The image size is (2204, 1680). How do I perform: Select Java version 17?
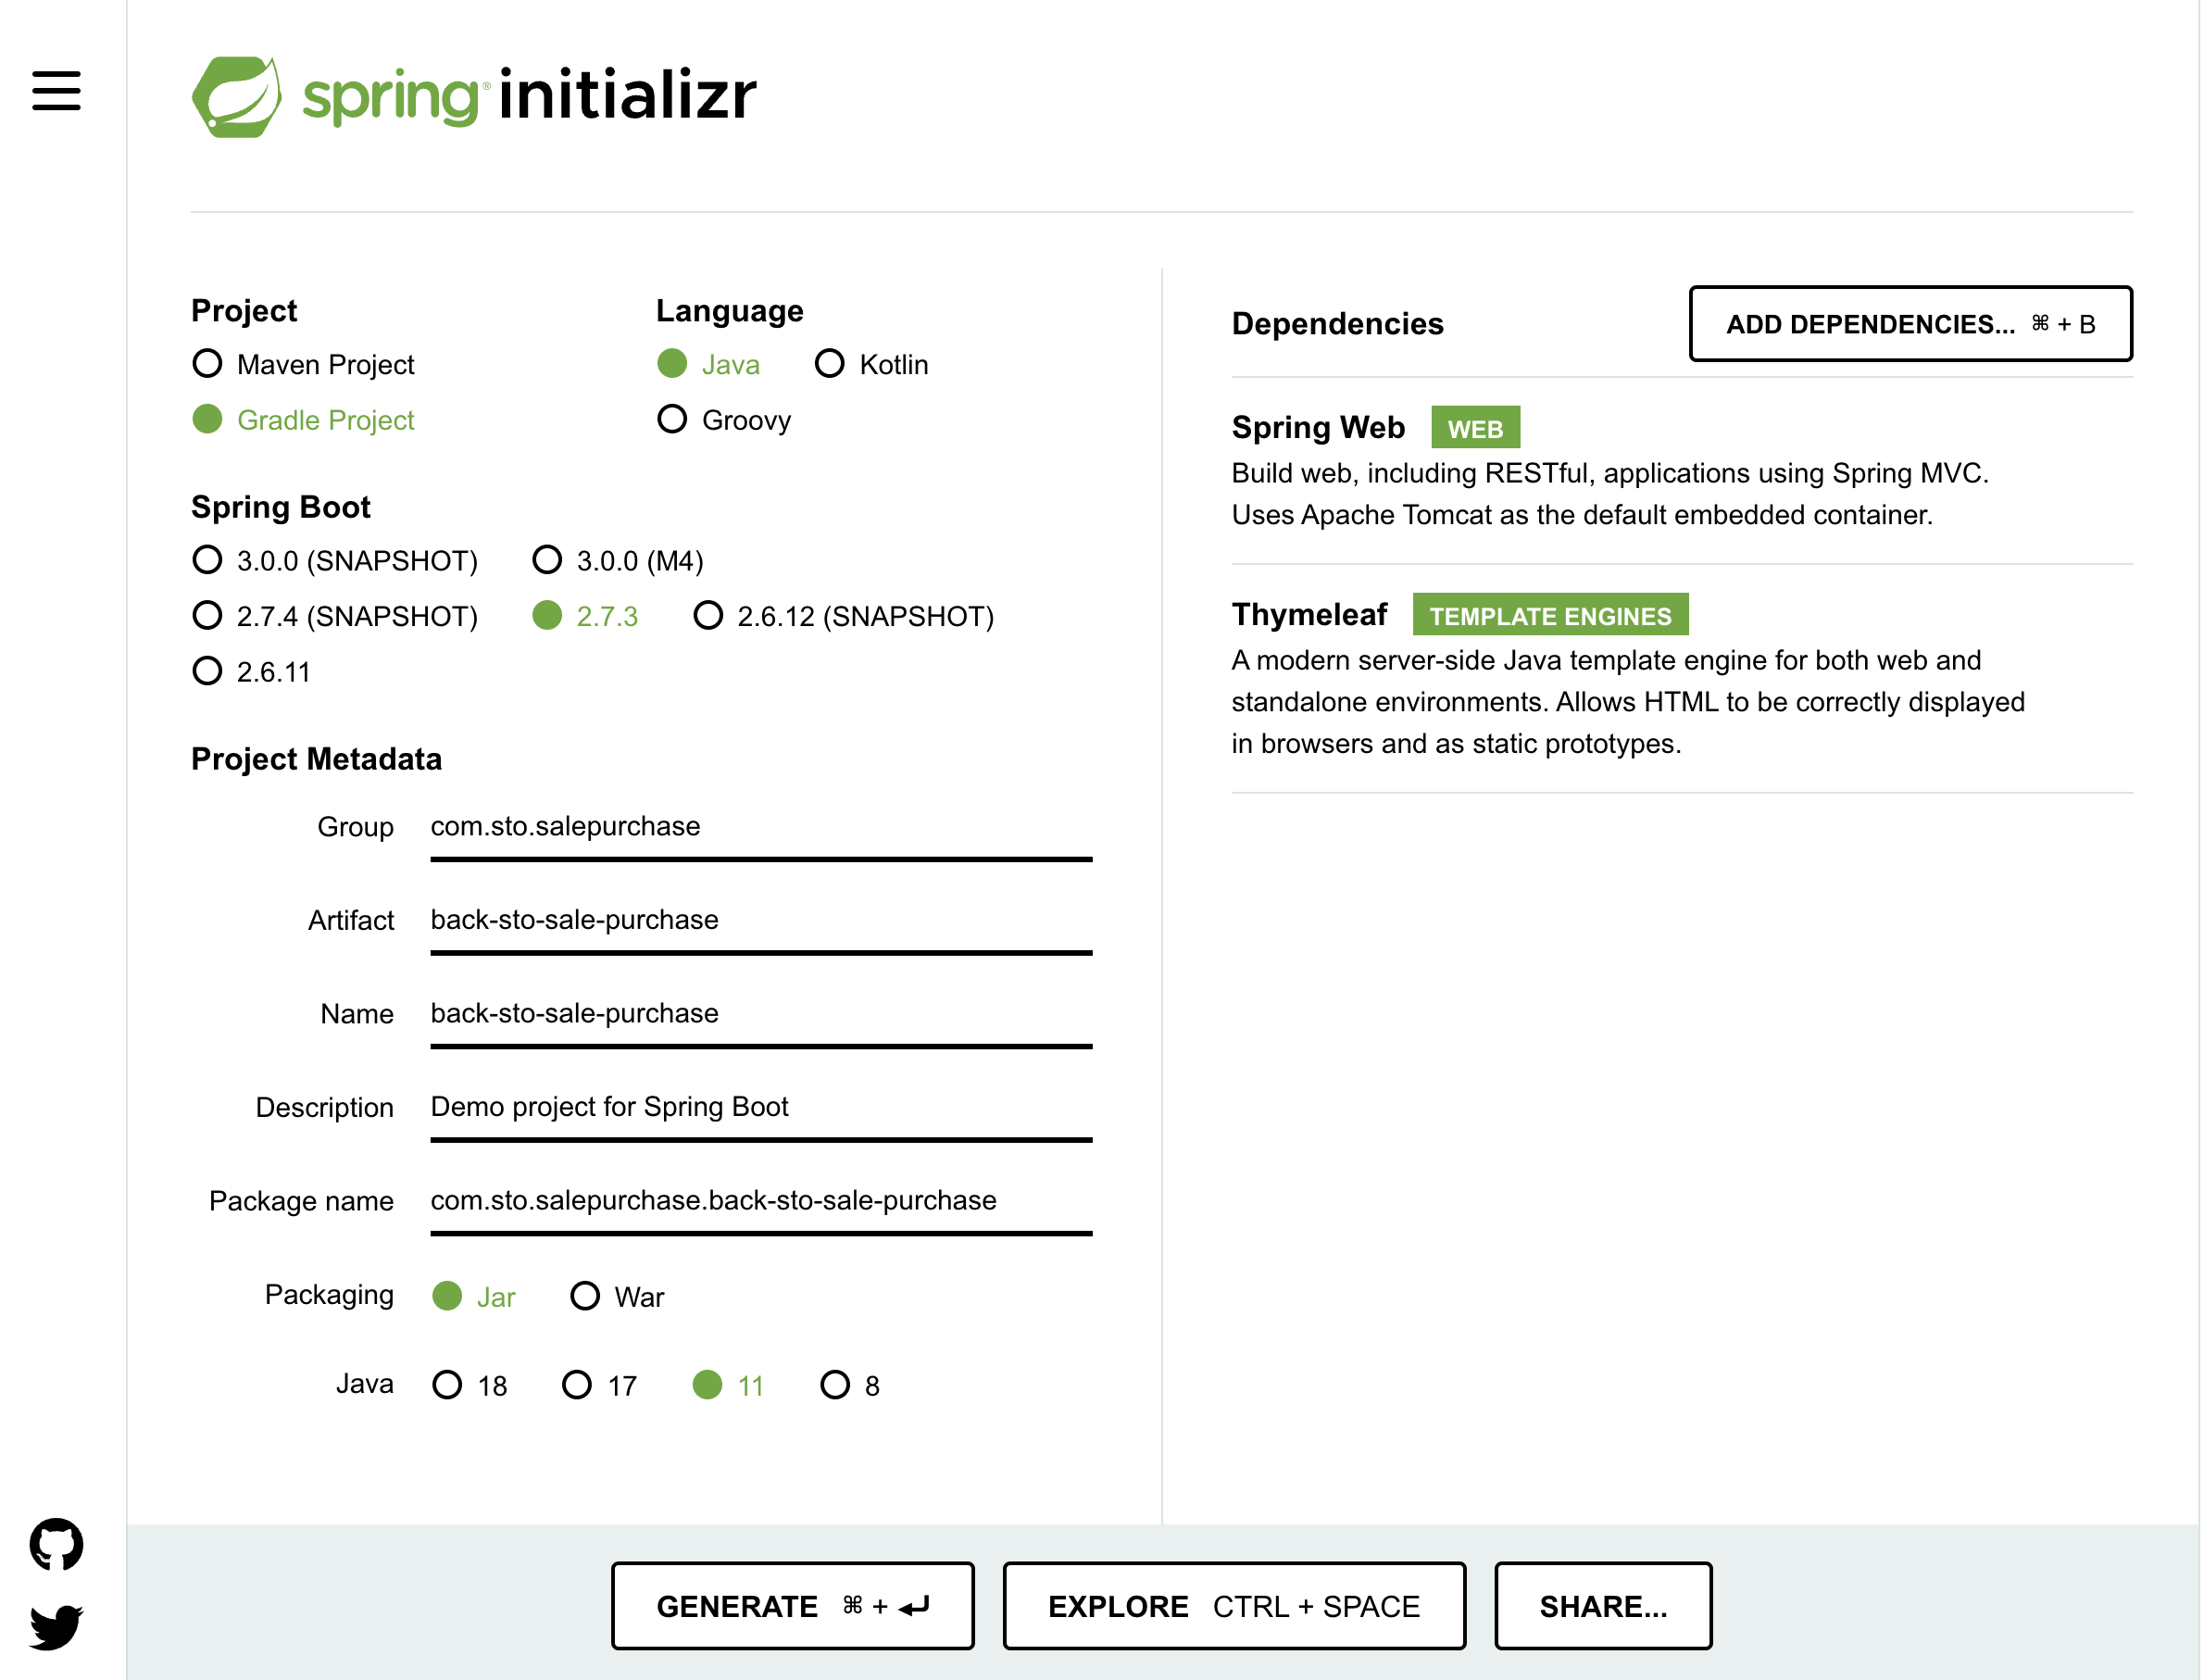tap(577, 1385)
